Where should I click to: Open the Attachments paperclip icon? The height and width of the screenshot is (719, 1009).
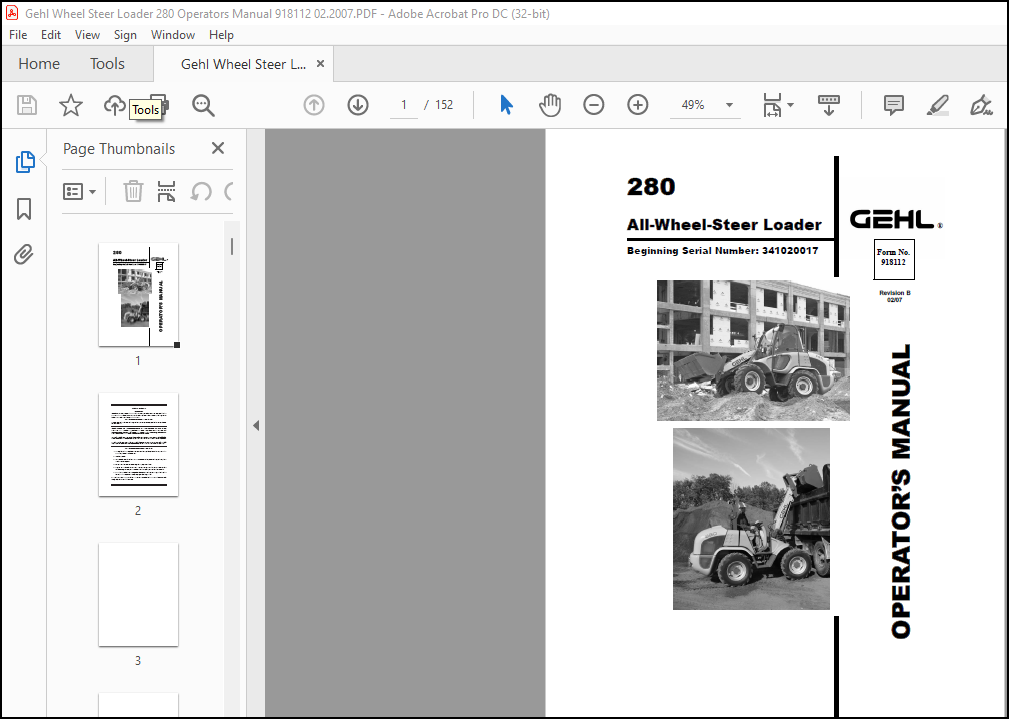[24, 254]
